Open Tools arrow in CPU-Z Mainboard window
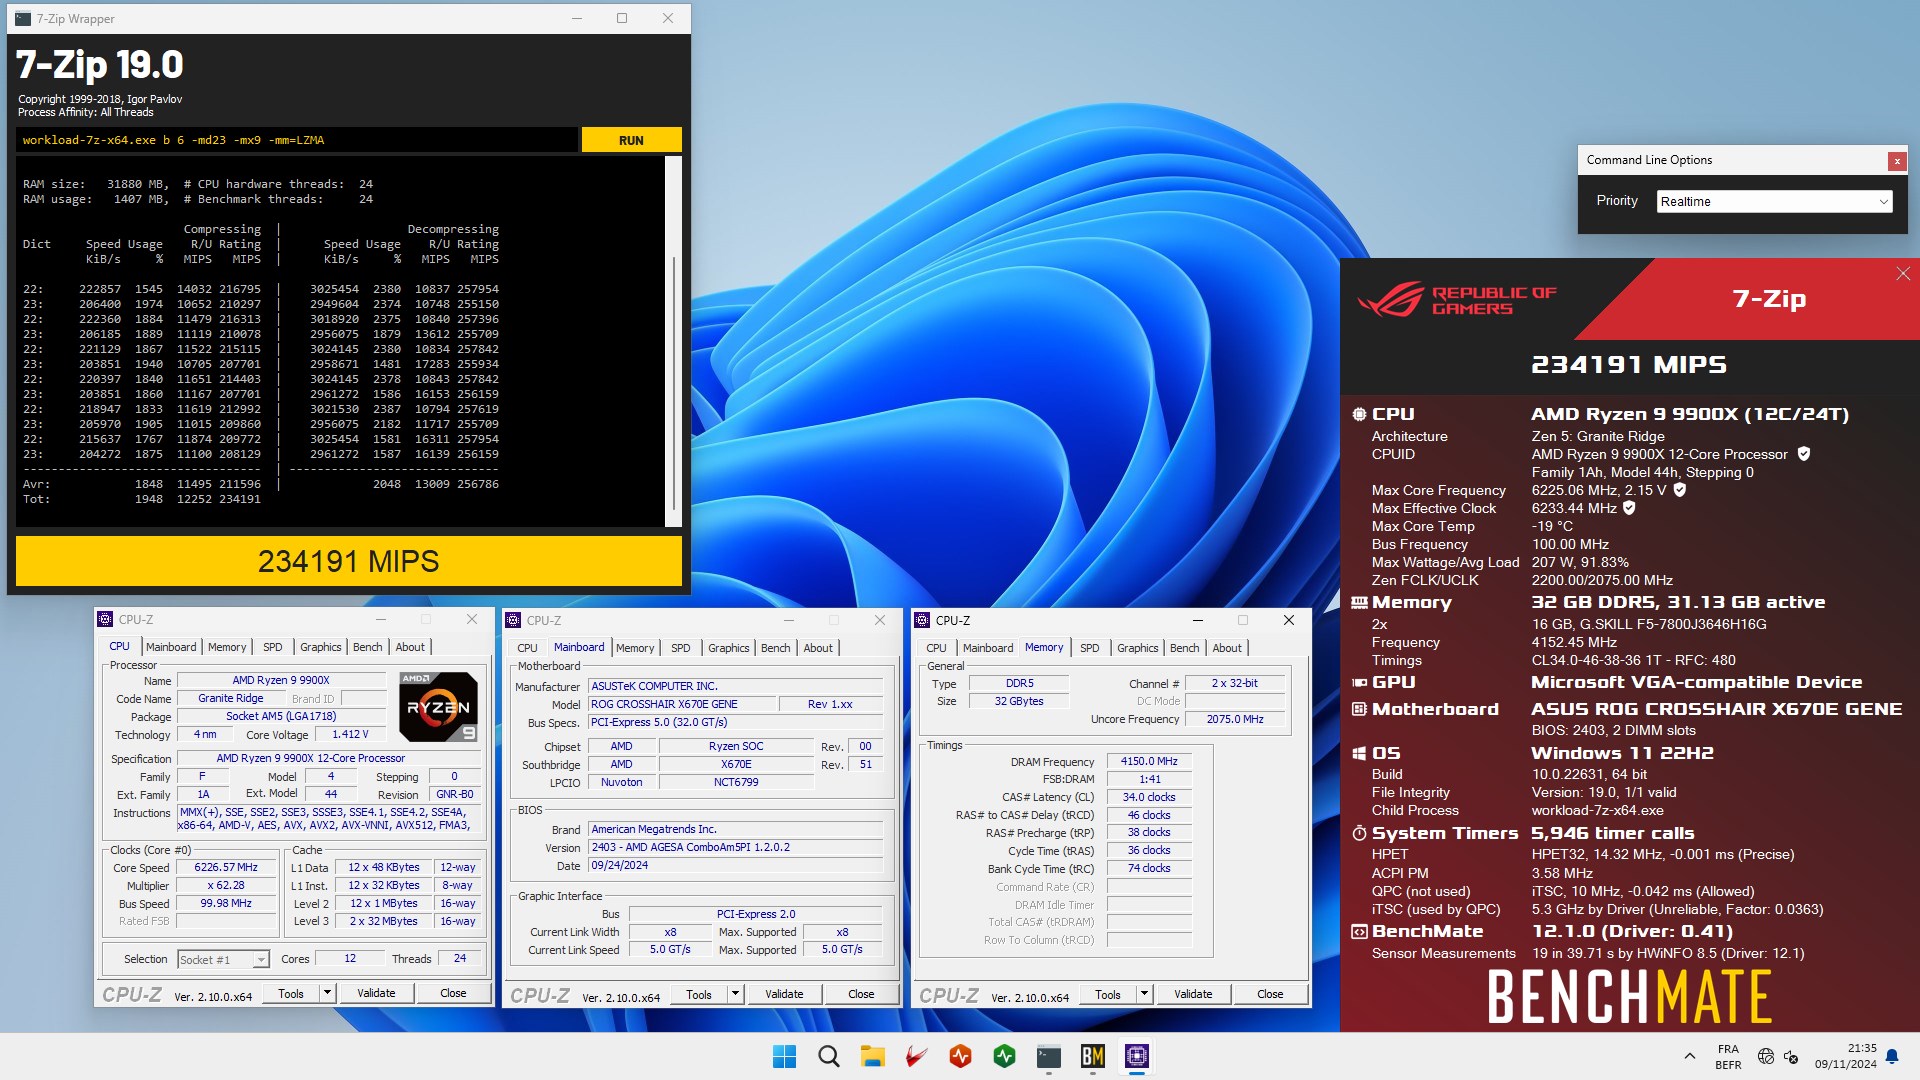 735,994
